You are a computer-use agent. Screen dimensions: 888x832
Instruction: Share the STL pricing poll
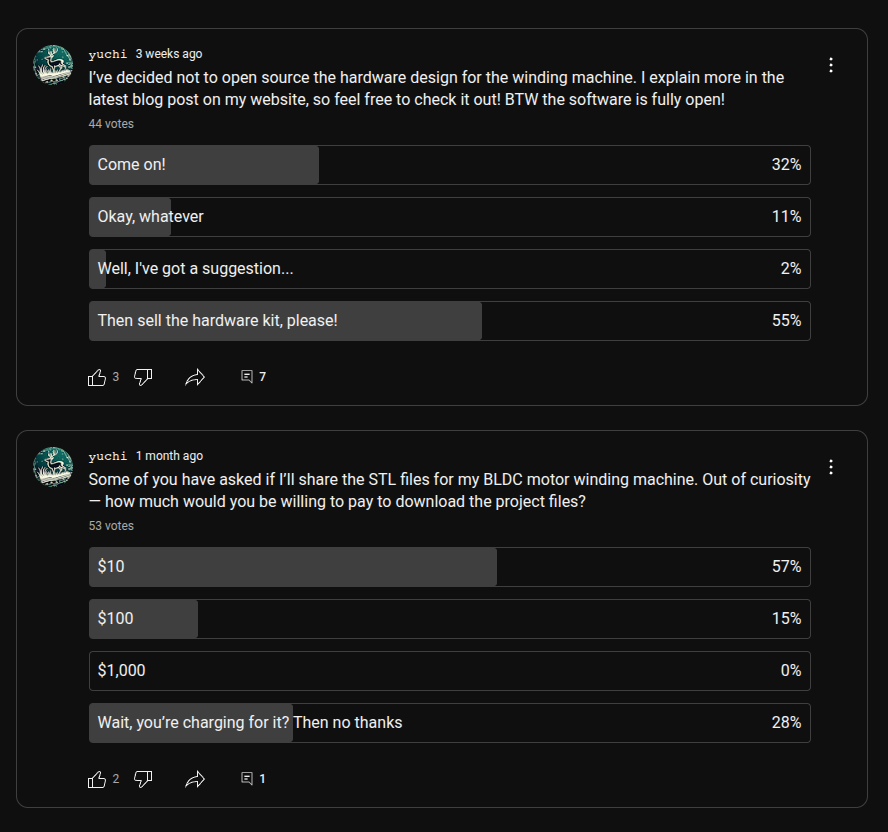195,778
